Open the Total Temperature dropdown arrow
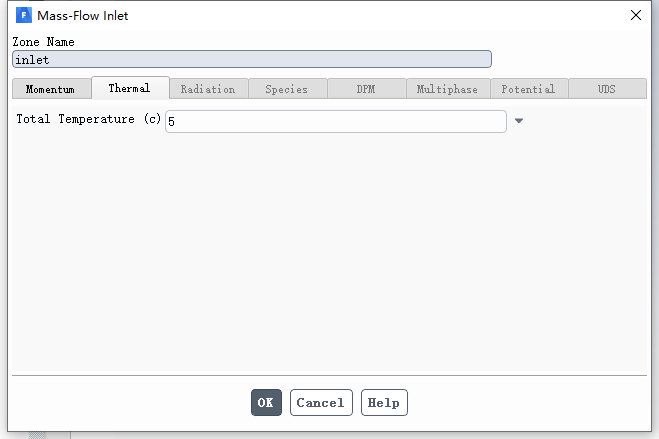This screenshot has height=439, width=659. click(x=519, y=121)
